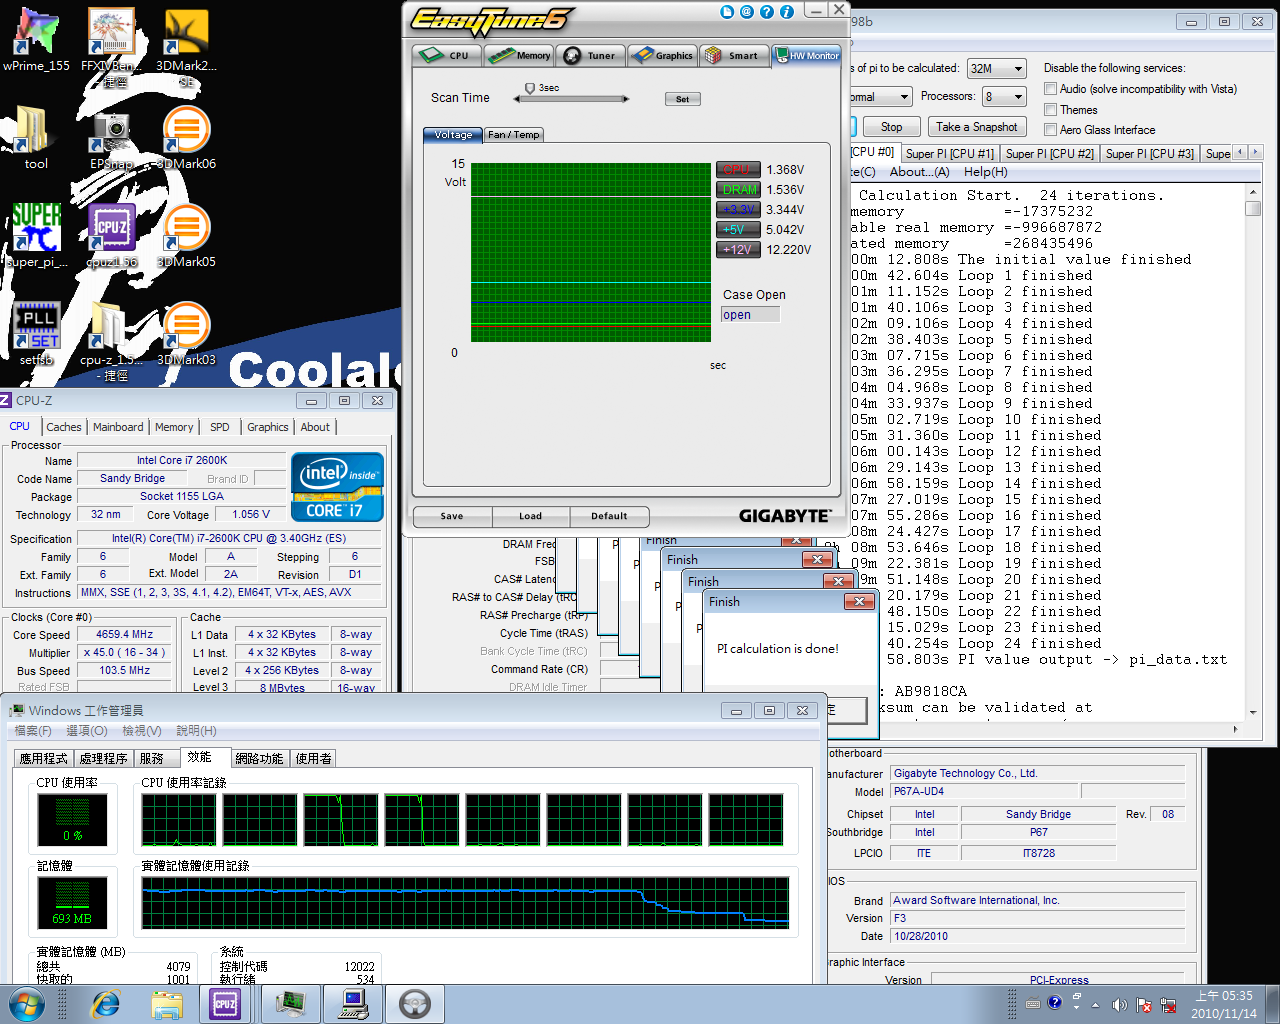1280x1024 pixels.
Task: Open Windows Explorer from taskbar
Action: (x=167, y=1004)
